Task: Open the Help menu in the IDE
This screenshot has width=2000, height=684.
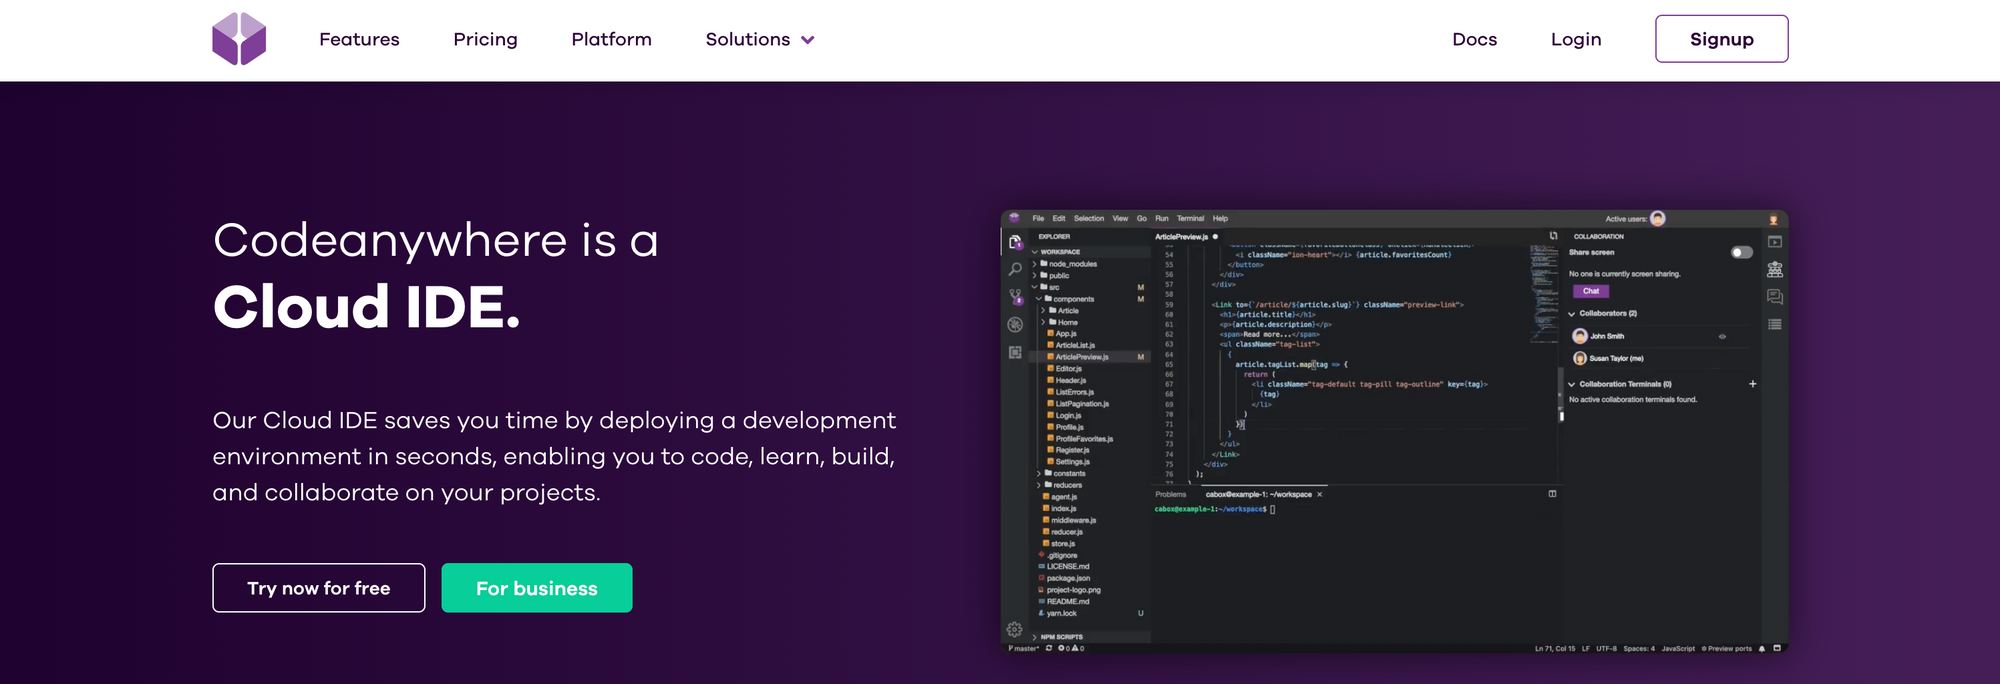Action: pyautogui.click(x=1220, y=218)
